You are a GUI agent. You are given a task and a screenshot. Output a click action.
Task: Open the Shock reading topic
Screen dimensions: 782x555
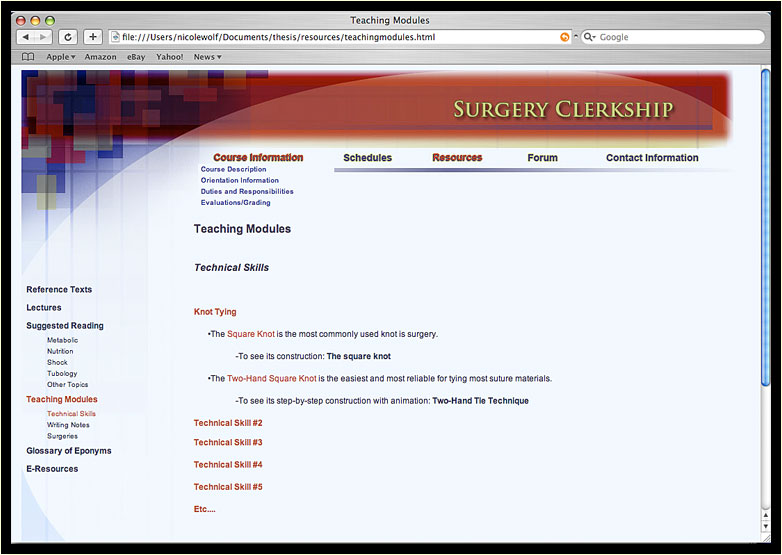coord(57,362)
